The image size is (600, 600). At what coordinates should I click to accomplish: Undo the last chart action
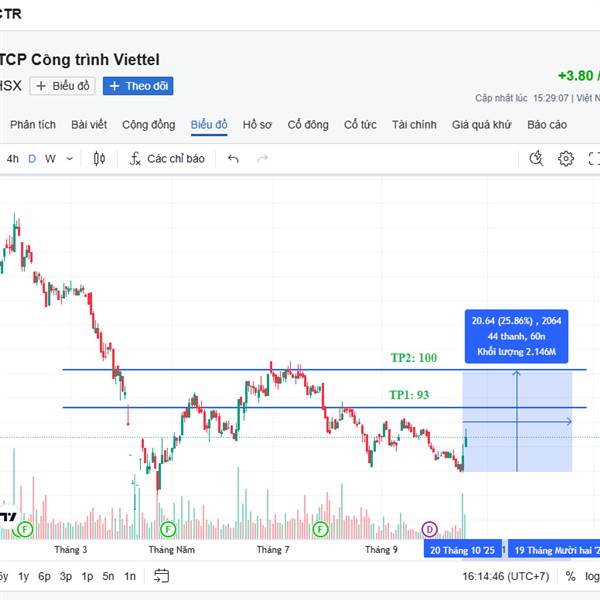233,158
